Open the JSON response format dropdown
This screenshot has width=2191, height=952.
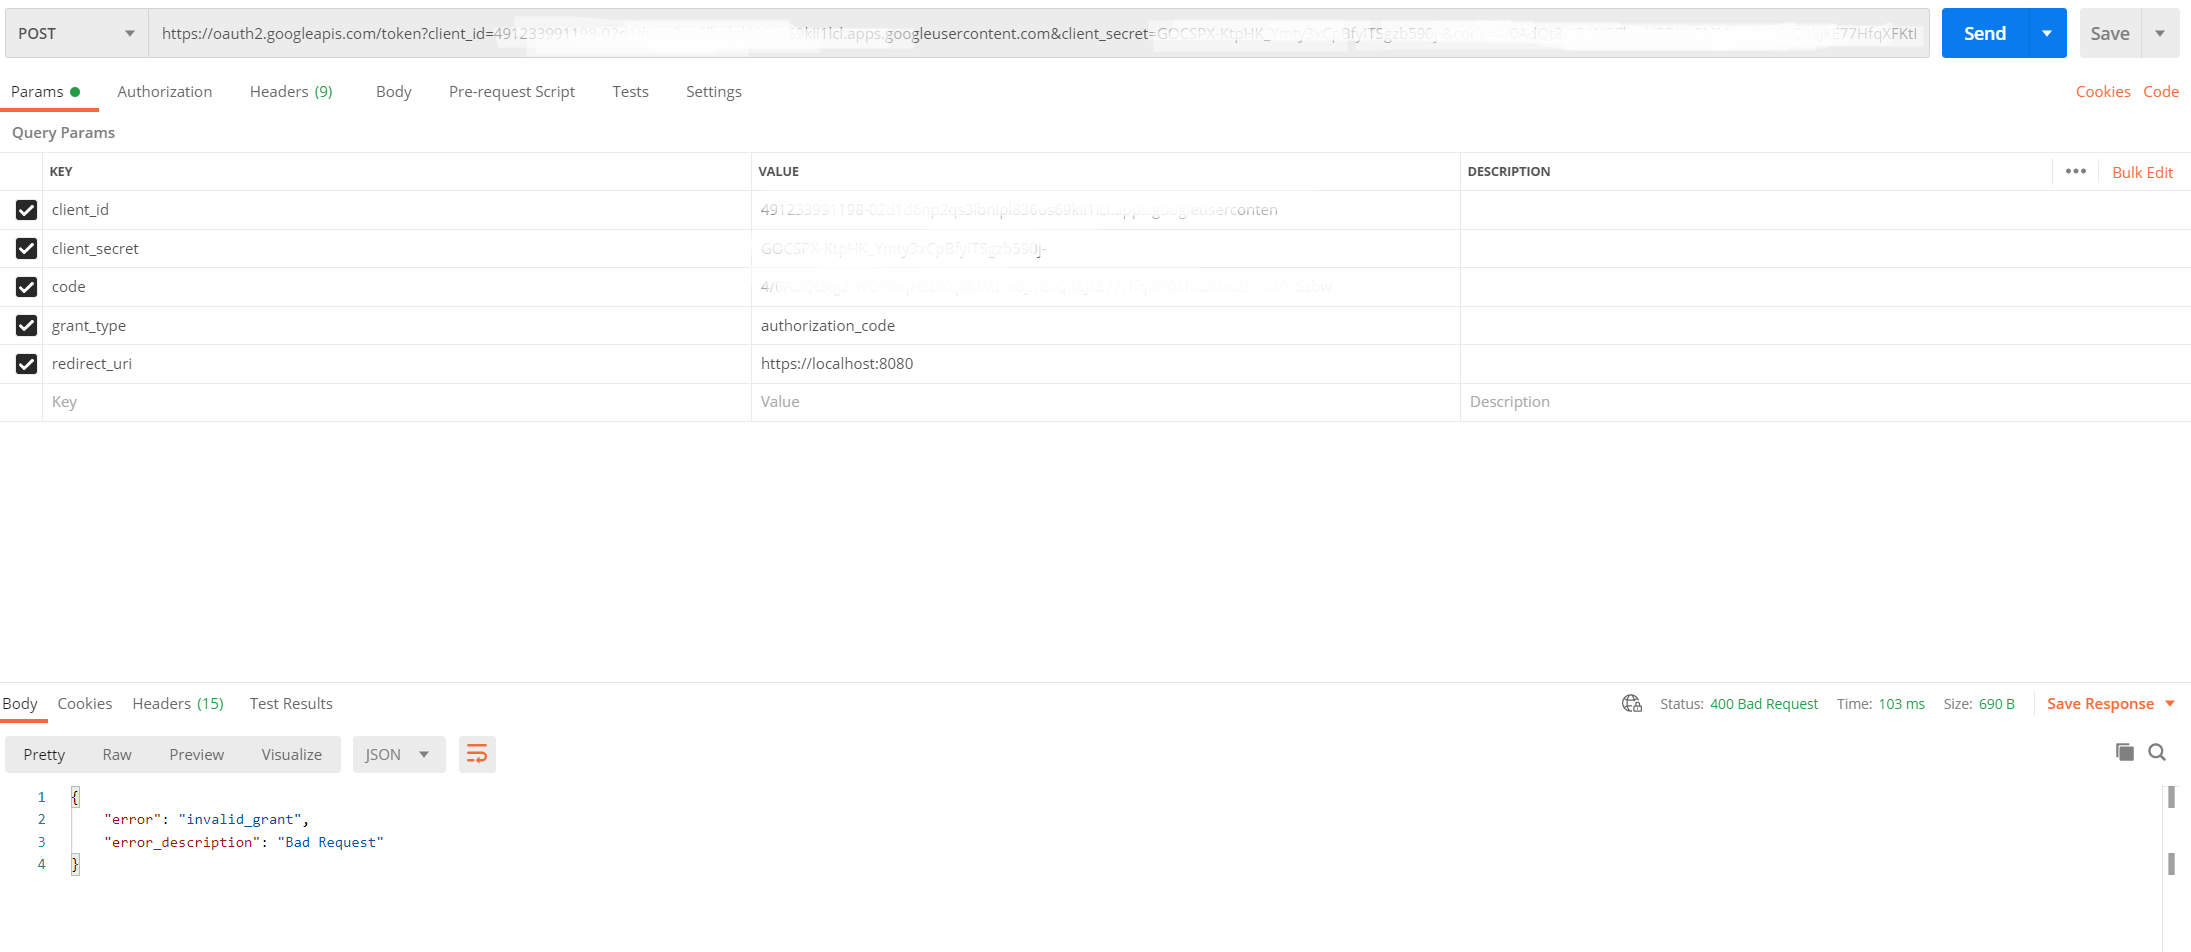(x=398, y=754)
